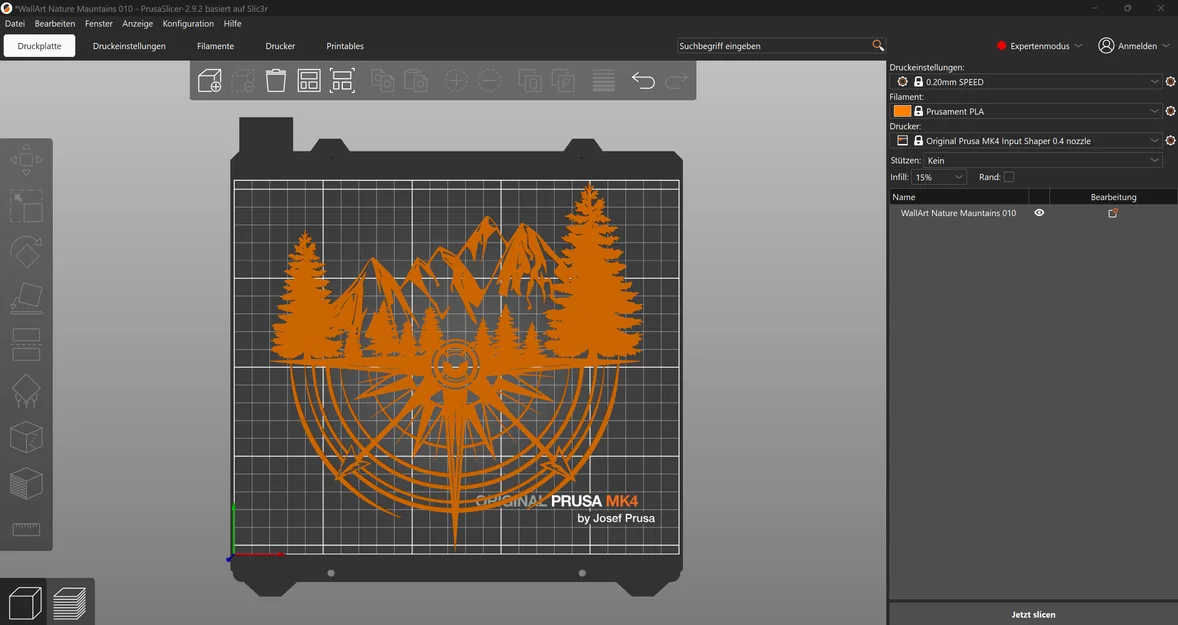This screenshot has height=625, width=1178.
Task: Open the Konfiguration menu
Action: click(188, 23)
